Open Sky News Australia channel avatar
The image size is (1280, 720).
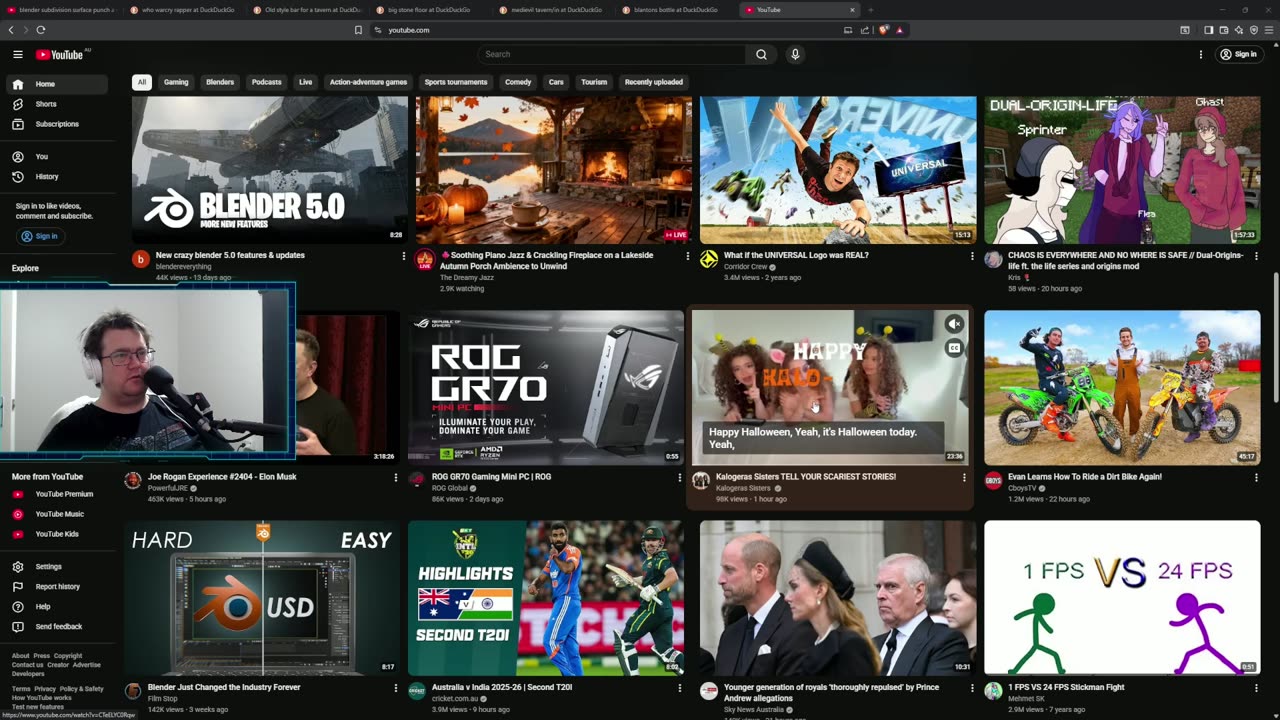(708, 691)
